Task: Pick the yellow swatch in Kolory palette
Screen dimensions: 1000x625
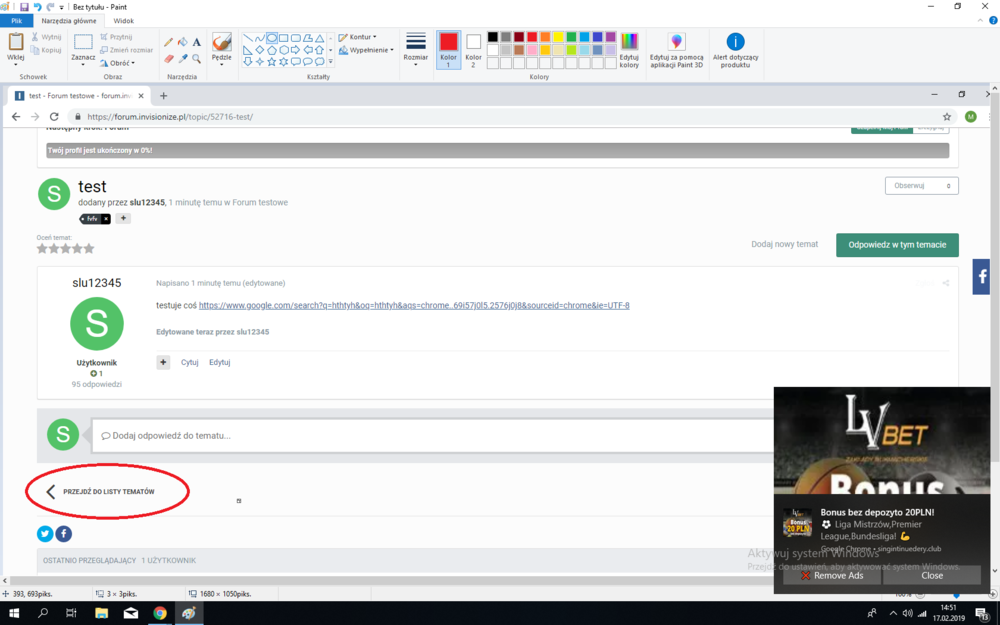Action: coord(558,37)
